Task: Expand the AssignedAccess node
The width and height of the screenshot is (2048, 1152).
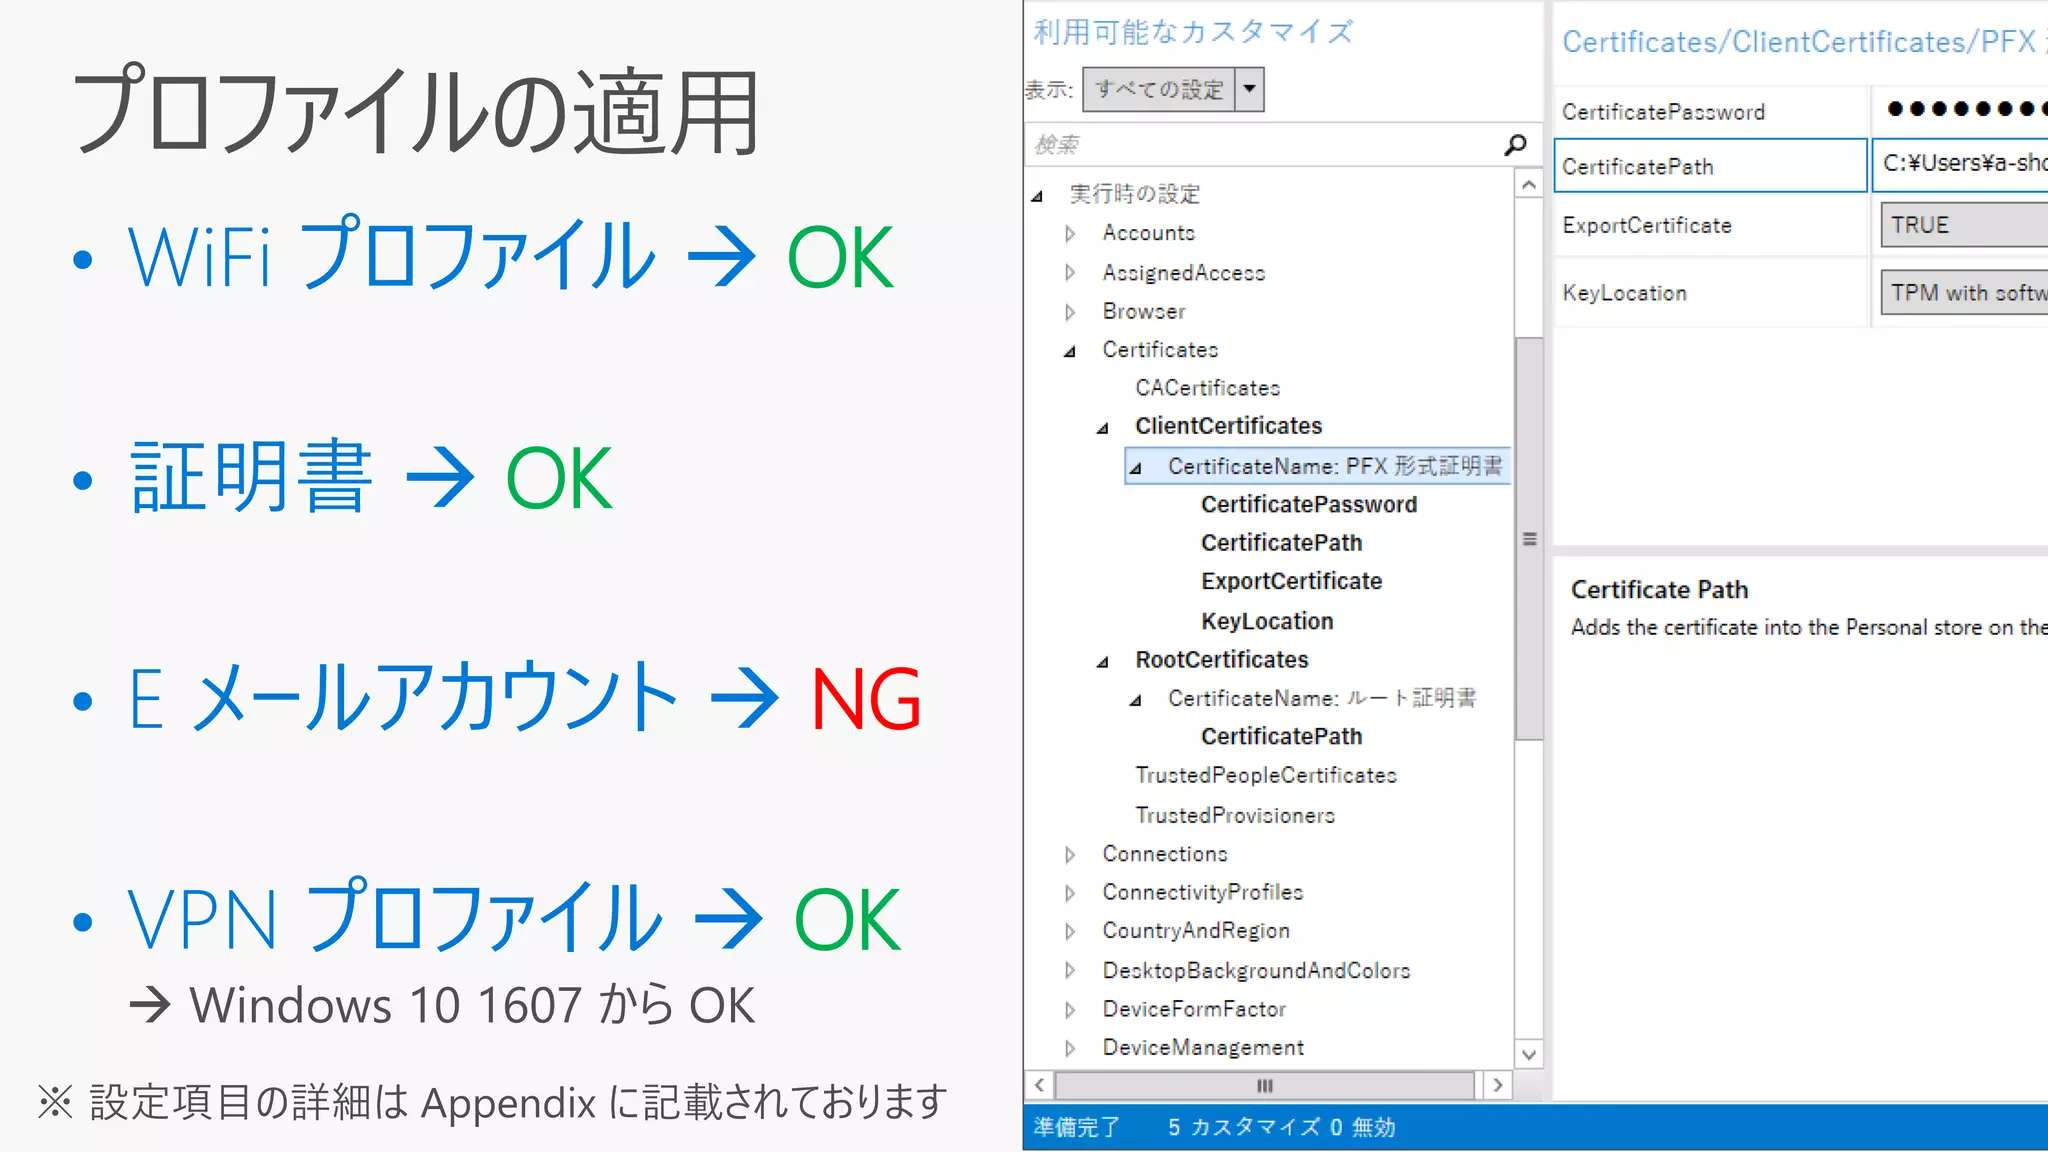Action: pyautogui.click(x=1070, y=272)
